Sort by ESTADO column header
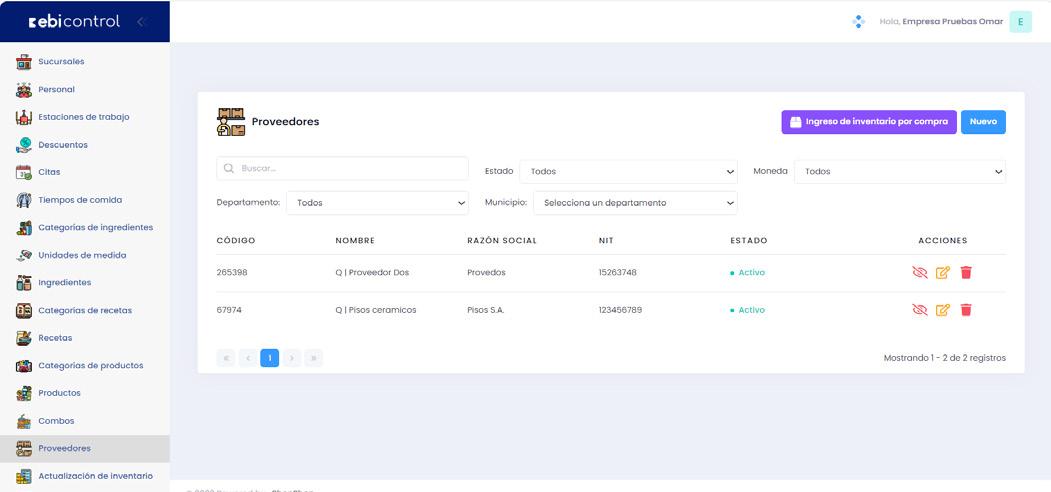The image size is (1051, 492). [749, 241]
